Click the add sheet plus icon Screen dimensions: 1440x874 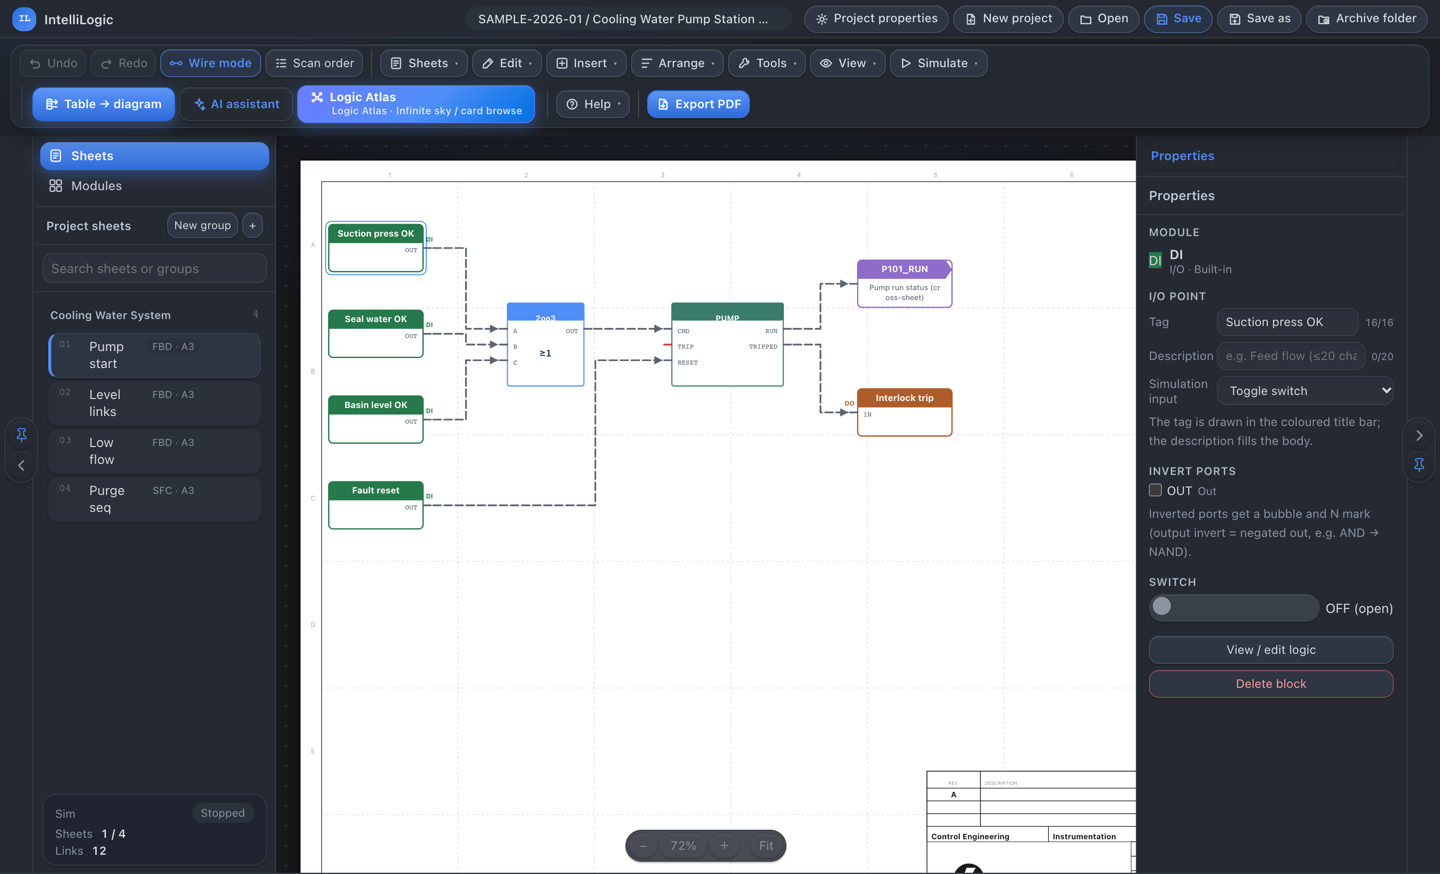pyautogui.click(x=253, y=226)
